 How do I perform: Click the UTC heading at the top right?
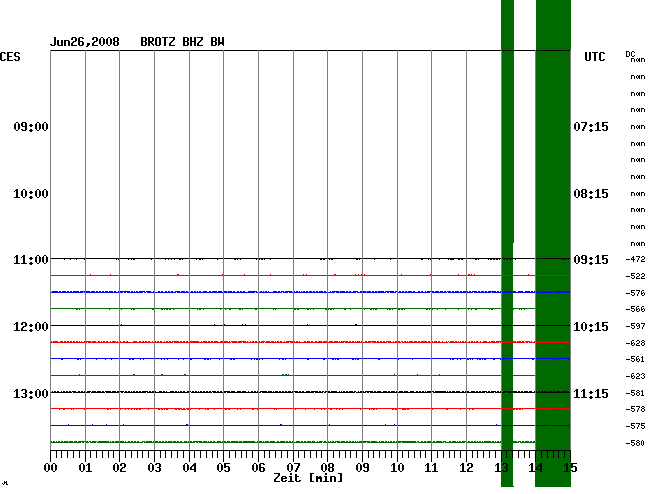(x=595, y=58)
